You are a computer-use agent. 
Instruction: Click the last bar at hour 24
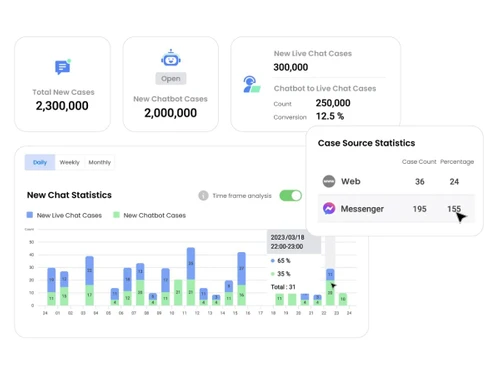(343, 299)
